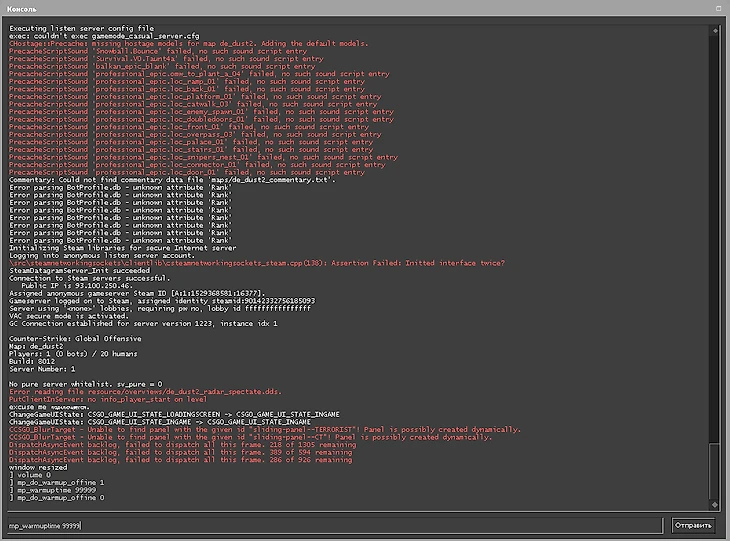Image resolution: width=730 pixels, height=541 pixels.
Task: Click the '] volume 0' command entry
Action: (32, 475)
